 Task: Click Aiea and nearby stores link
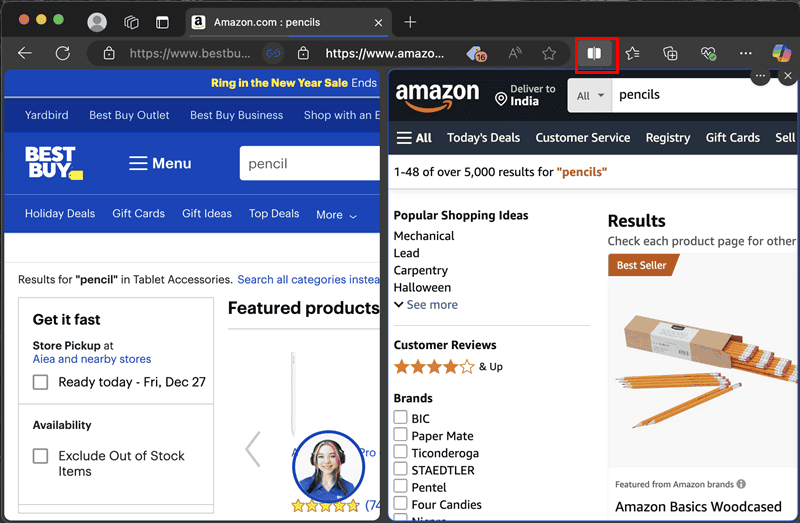click(x=92, y=359)
